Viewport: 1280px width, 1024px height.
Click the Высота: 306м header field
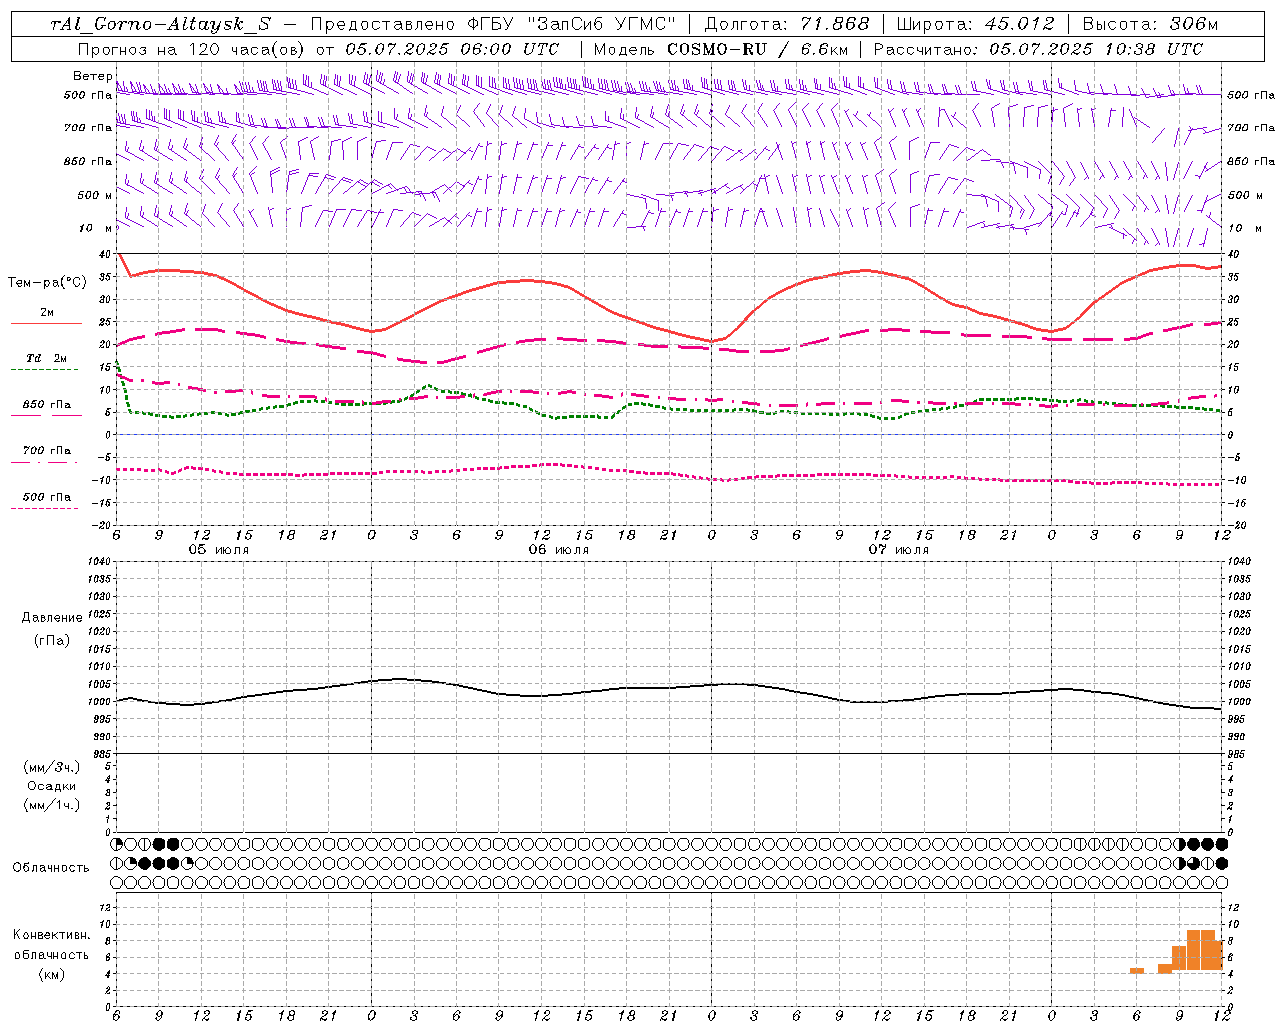[1150, 24]
